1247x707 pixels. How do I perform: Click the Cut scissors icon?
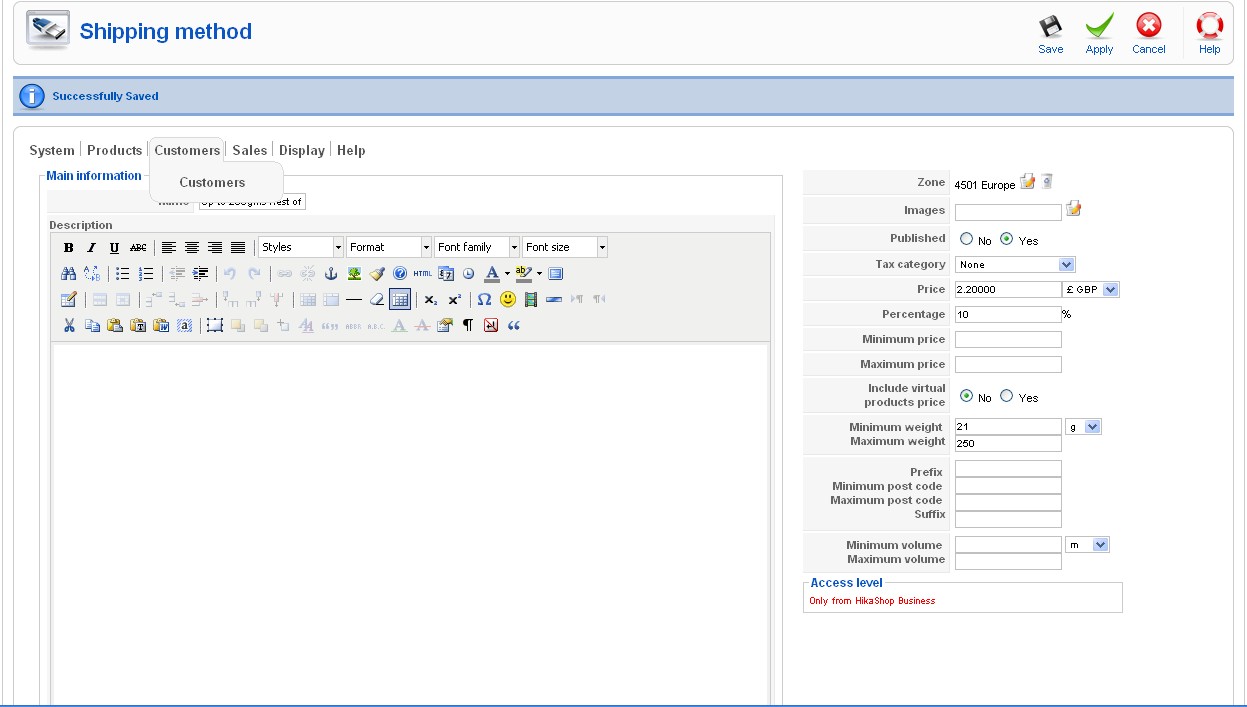(69, 325)
